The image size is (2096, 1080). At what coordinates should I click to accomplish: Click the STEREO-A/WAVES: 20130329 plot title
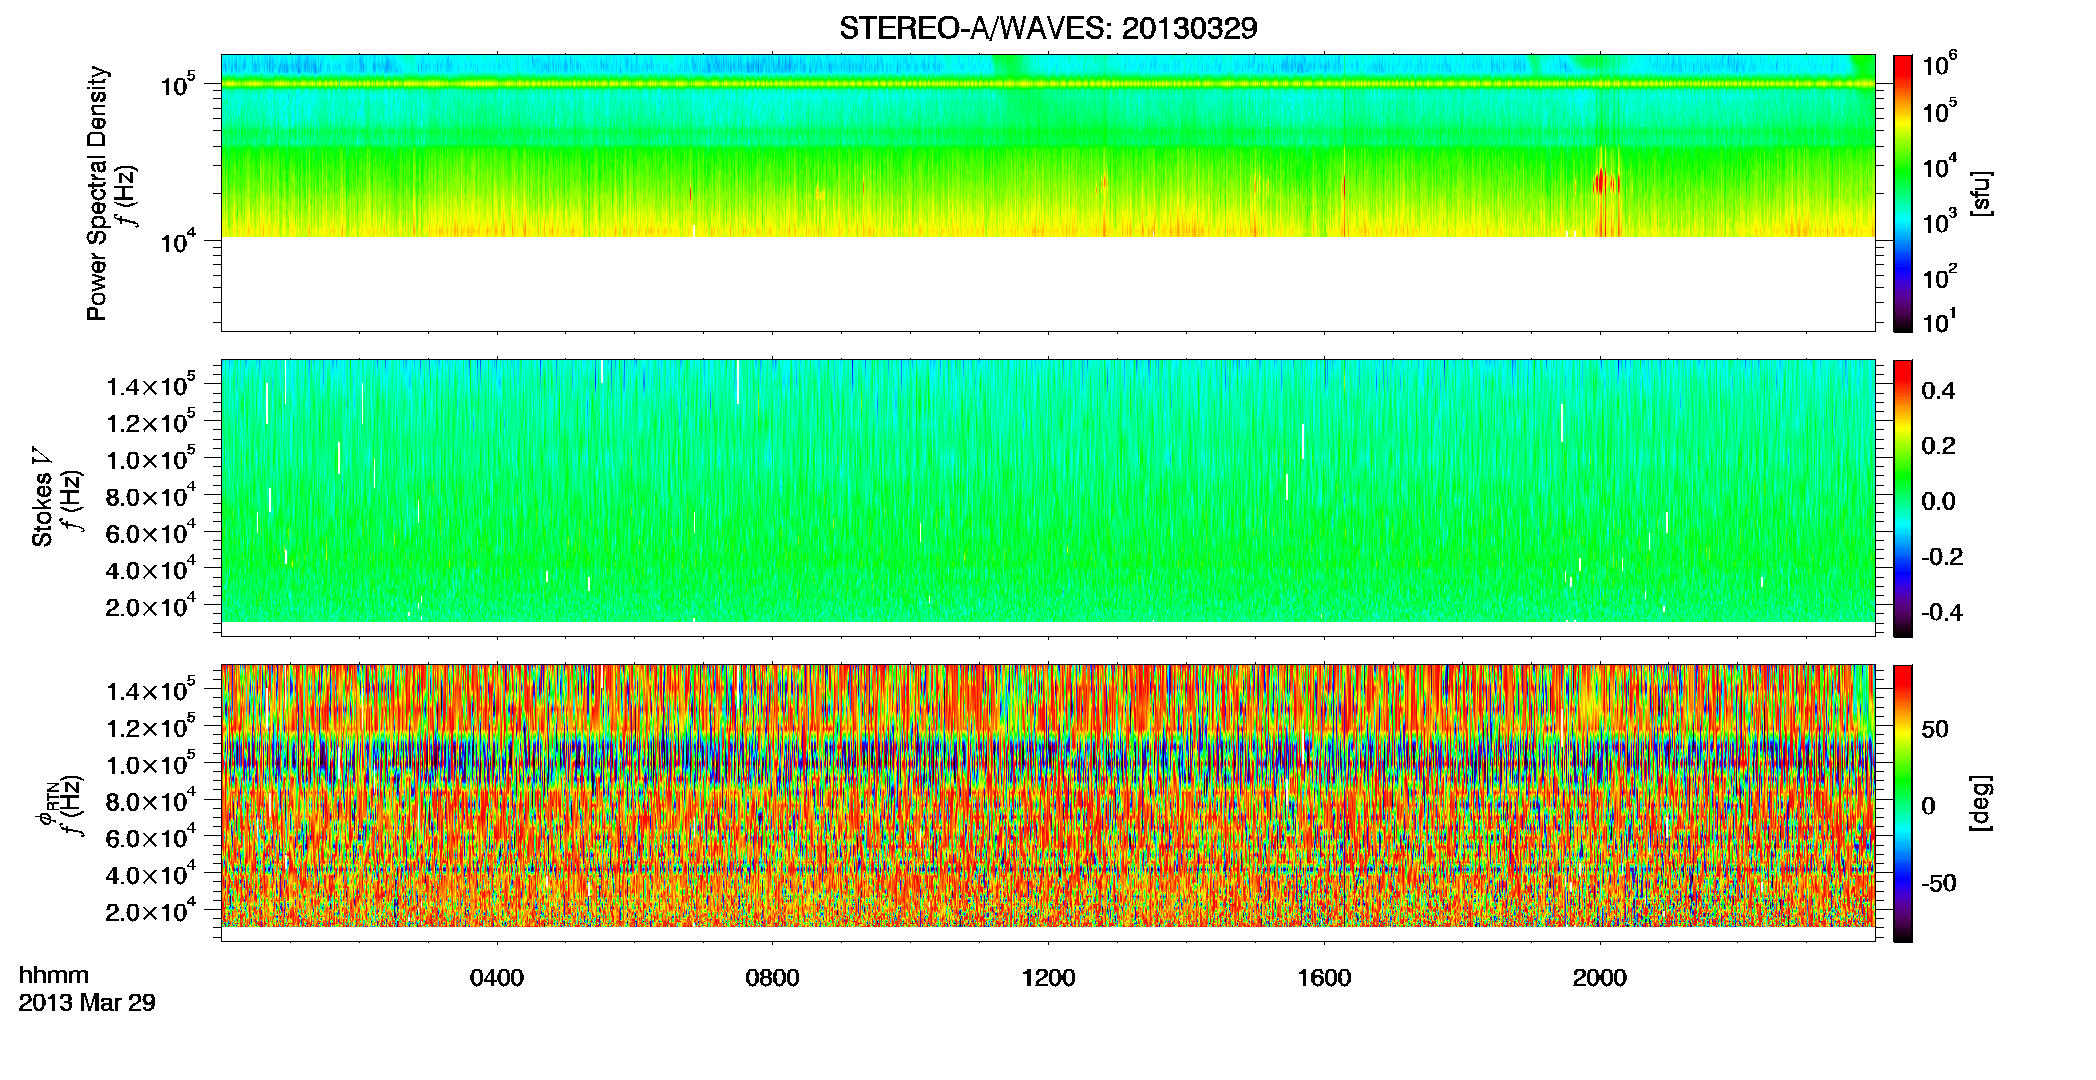click(x=1048, y=28)
